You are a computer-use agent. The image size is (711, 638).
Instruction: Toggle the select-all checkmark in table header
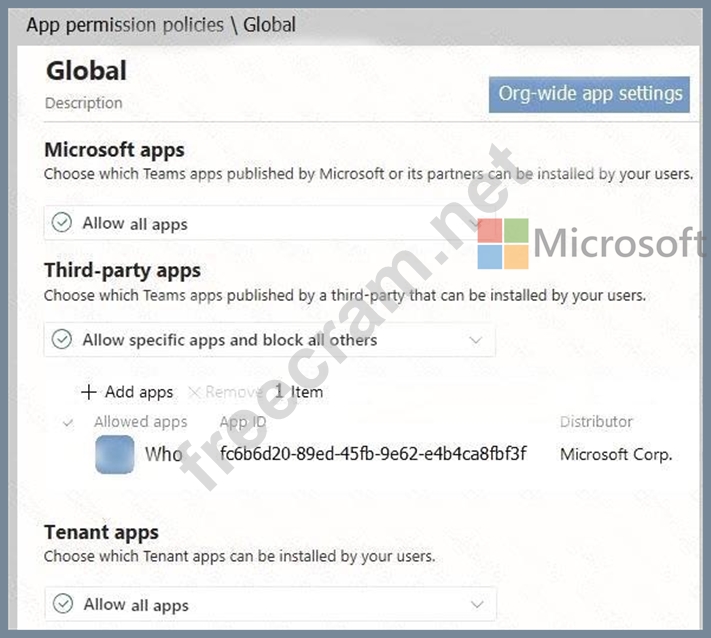68,423
